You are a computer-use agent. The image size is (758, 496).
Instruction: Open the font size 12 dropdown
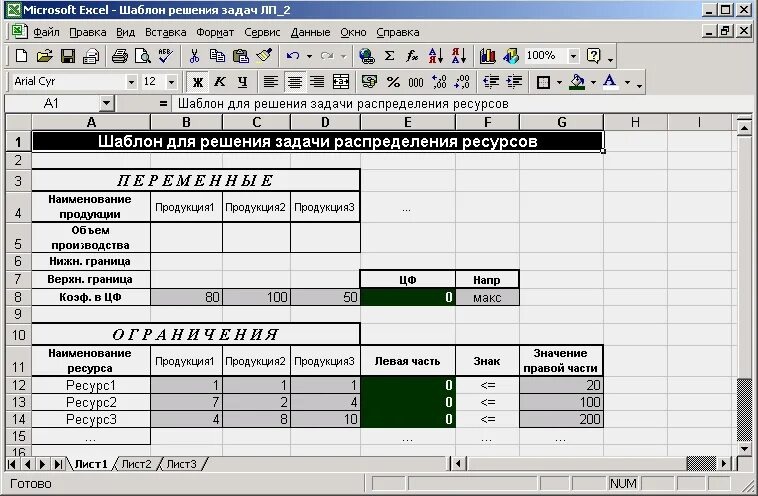point(171,82)
